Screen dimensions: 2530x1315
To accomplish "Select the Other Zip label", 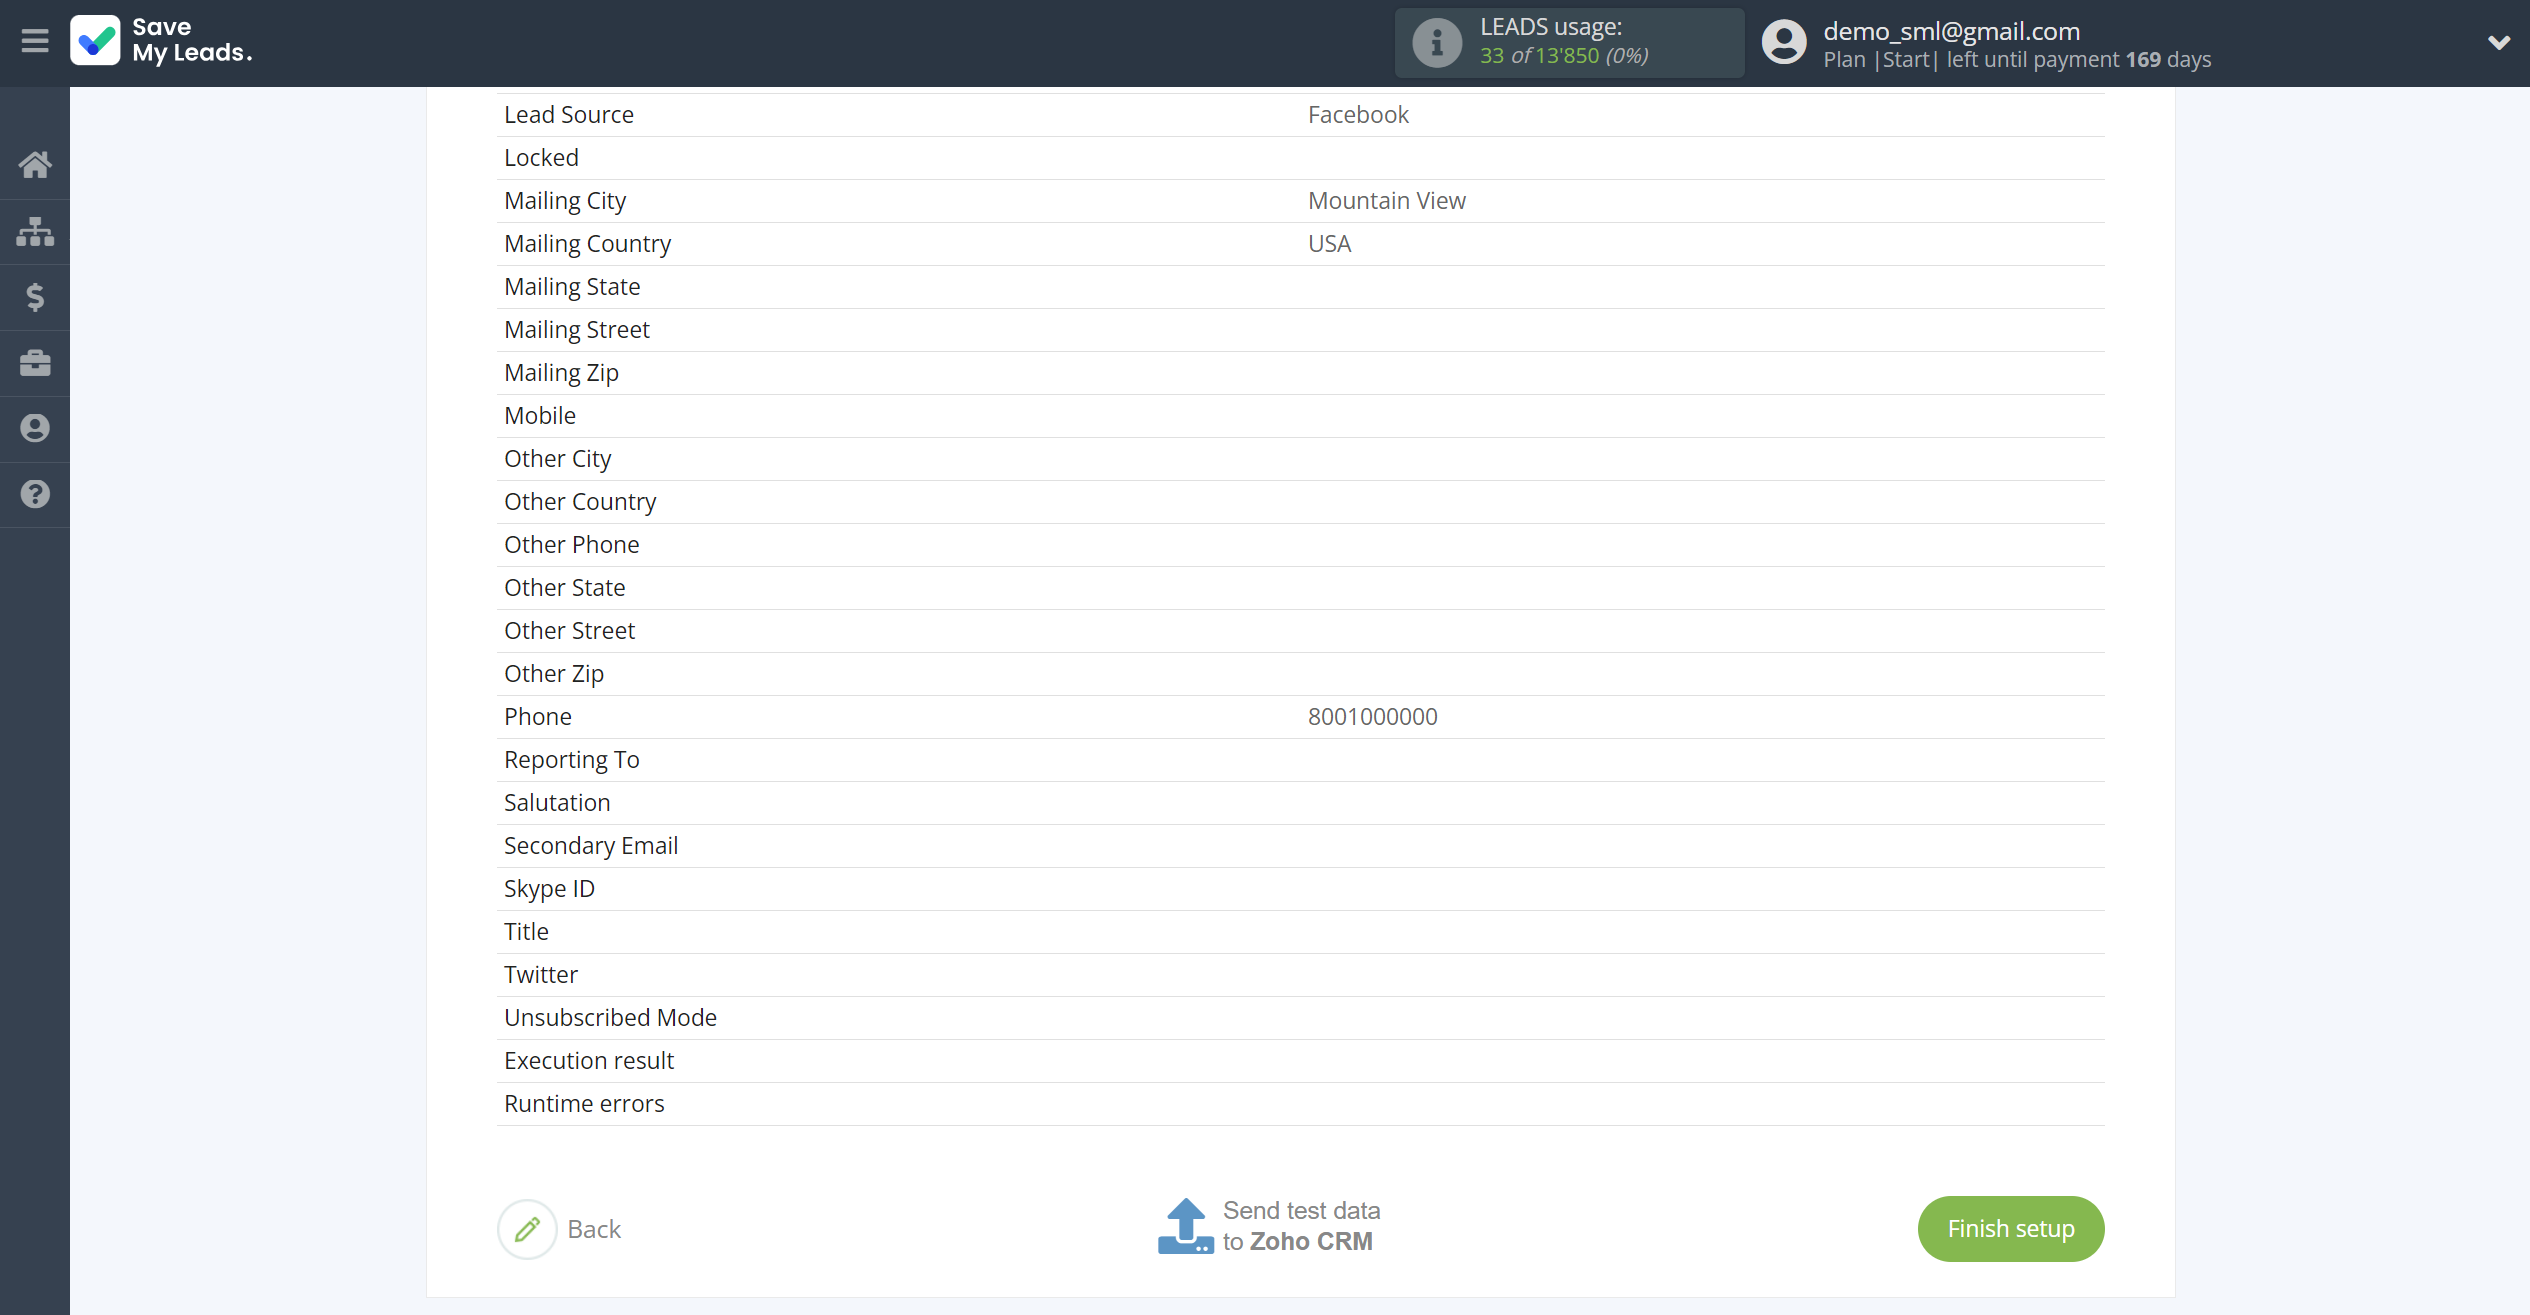I will pos(554,674).
